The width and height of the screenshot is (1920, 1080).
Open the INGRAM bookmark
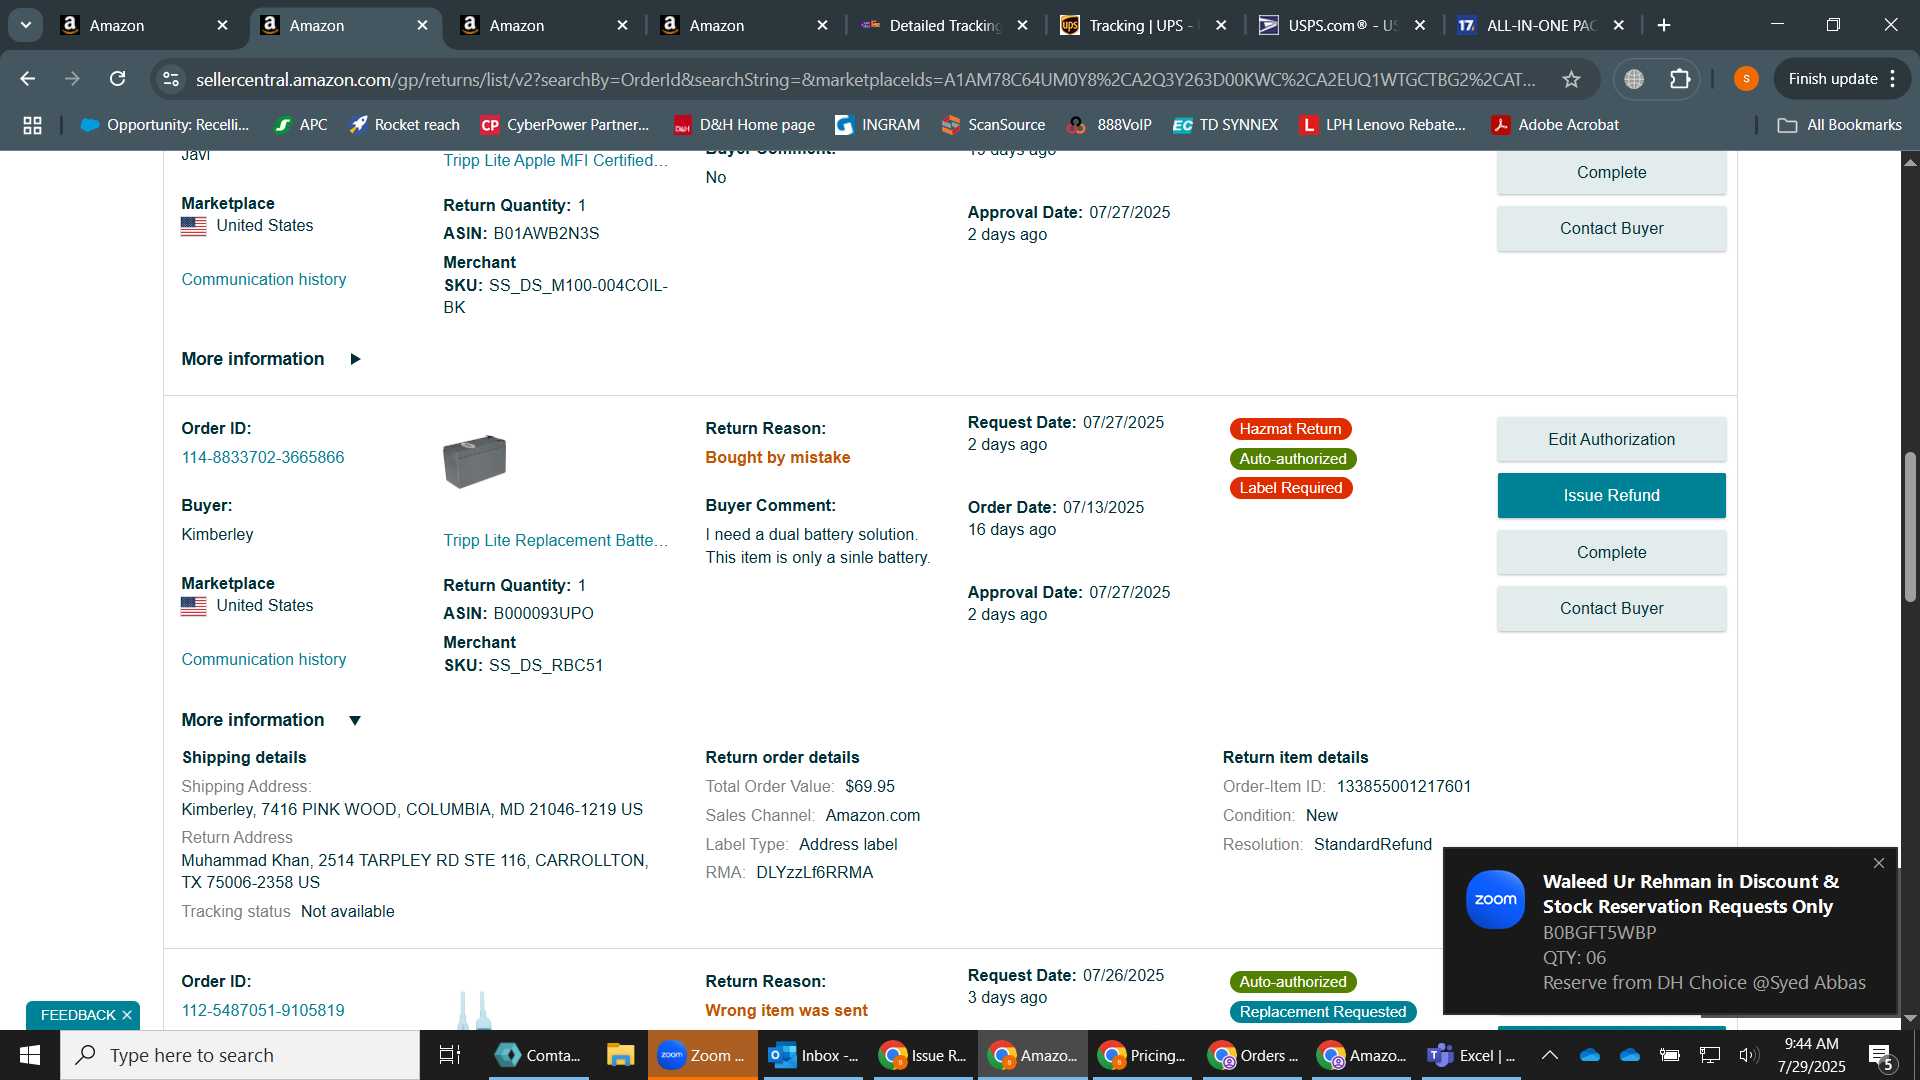point(877,125)
